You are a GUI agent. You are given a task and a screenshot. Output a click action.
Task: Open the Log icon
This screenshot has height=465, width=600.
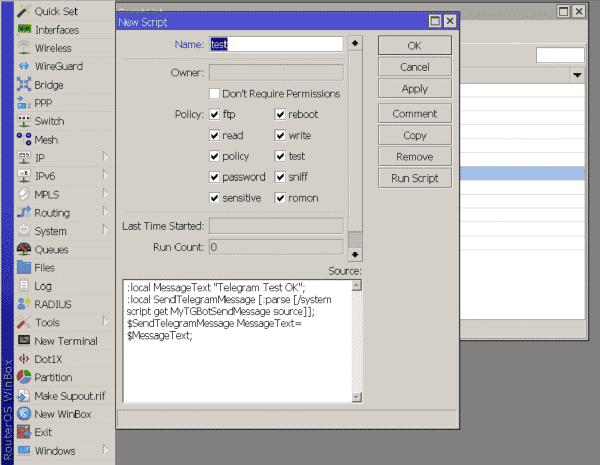(x=24, y=286)
